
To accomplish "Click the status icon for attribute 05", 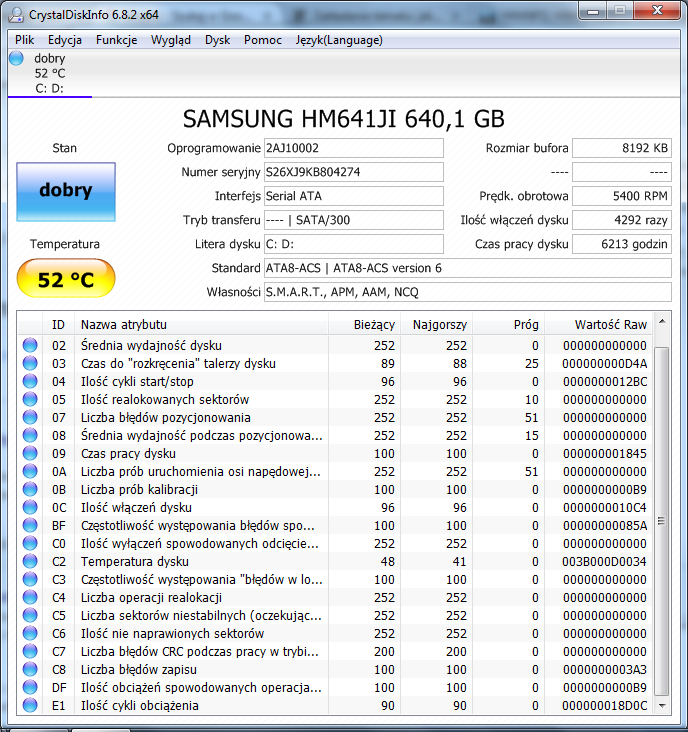I will pos(30,399).
